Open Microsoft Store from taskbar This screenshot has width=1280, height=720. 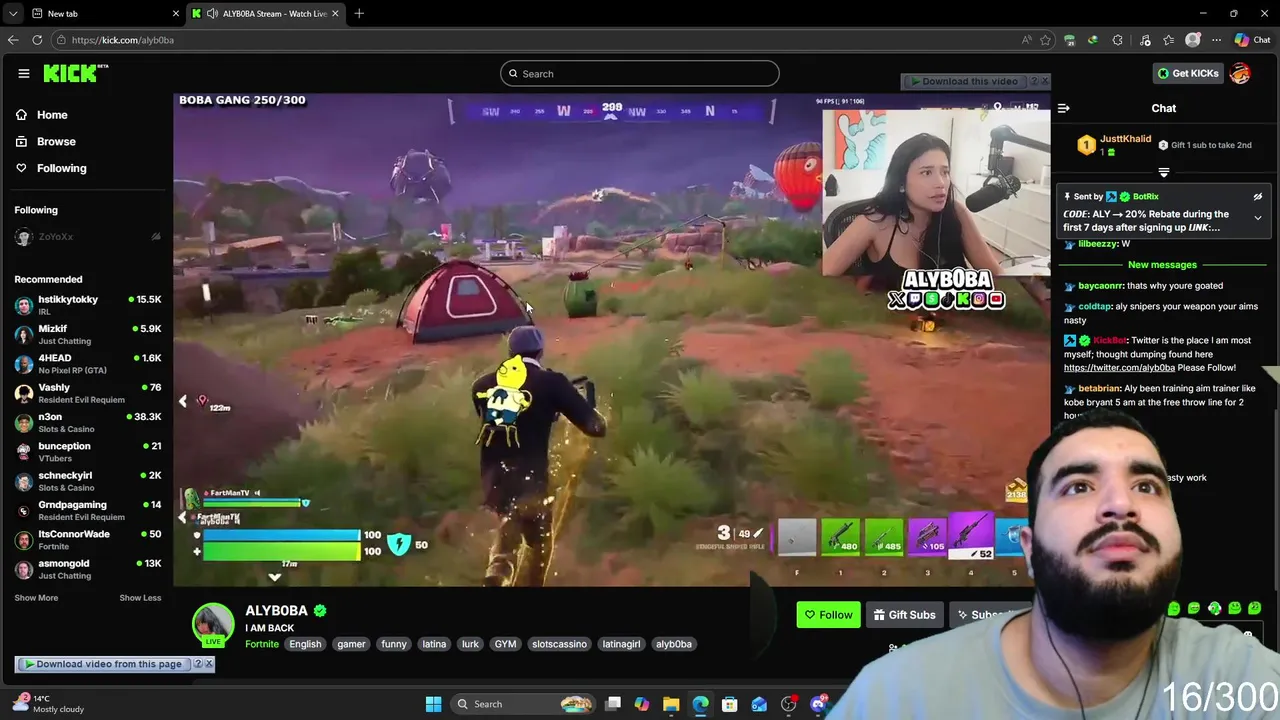tap(729, 704)
